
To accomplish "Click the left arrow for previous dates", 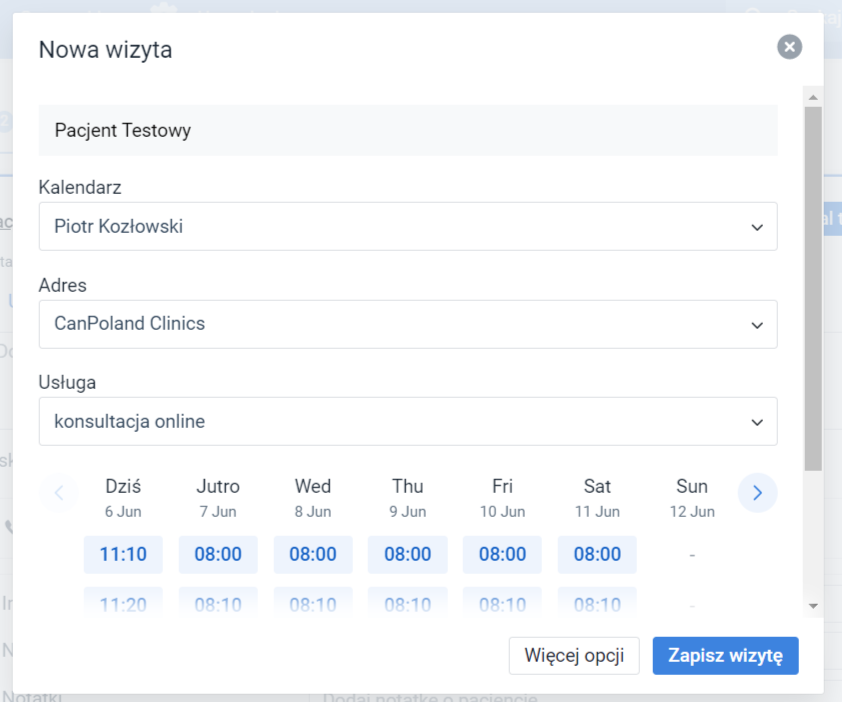I will coord(59,493).
